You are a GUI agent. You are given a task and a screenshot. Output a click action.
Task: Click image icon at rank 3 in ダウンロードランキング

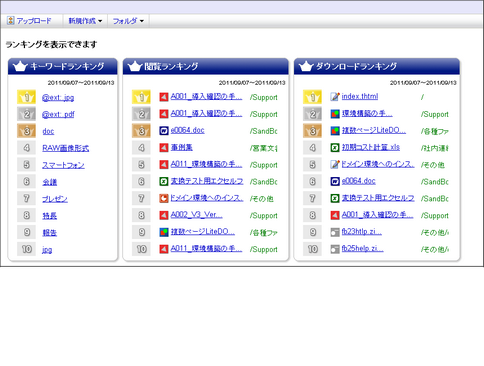(335, 131)
